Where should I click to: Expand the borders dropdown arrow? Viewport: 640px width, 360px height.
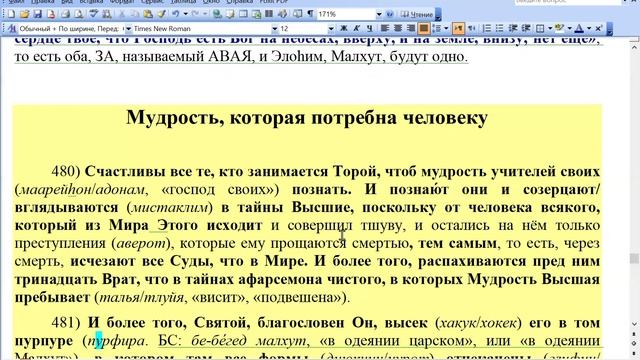click(x=550, y=29)
